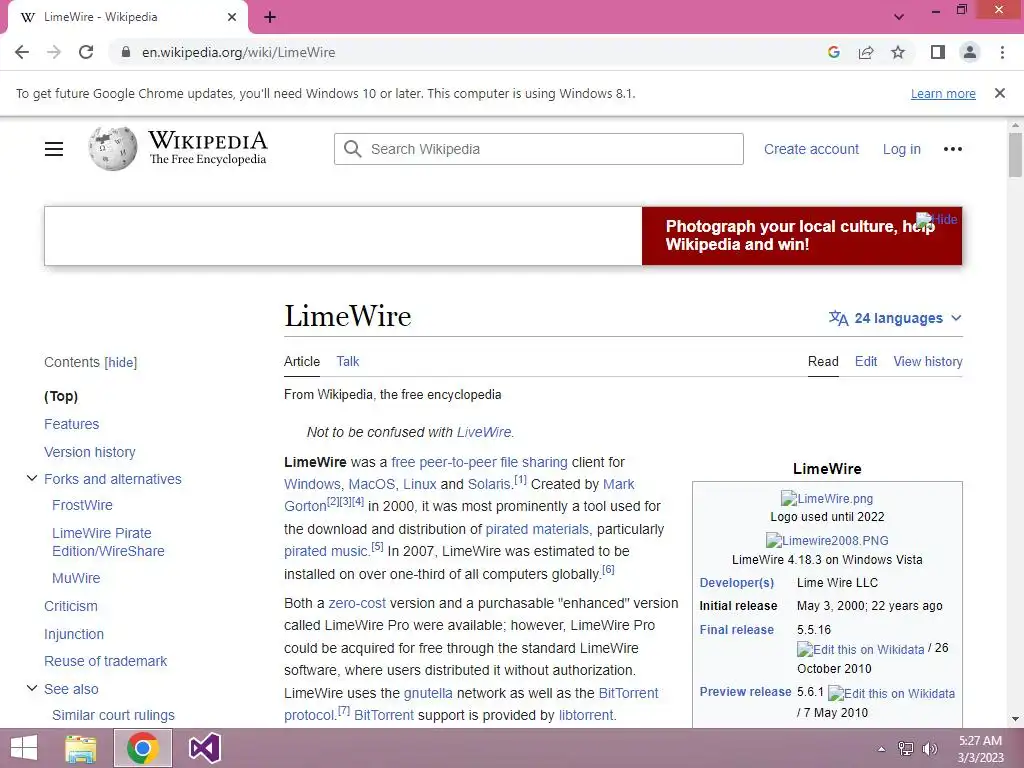Go back to the previous page
Screen dimensions: 1024x768
click(22, 52)
